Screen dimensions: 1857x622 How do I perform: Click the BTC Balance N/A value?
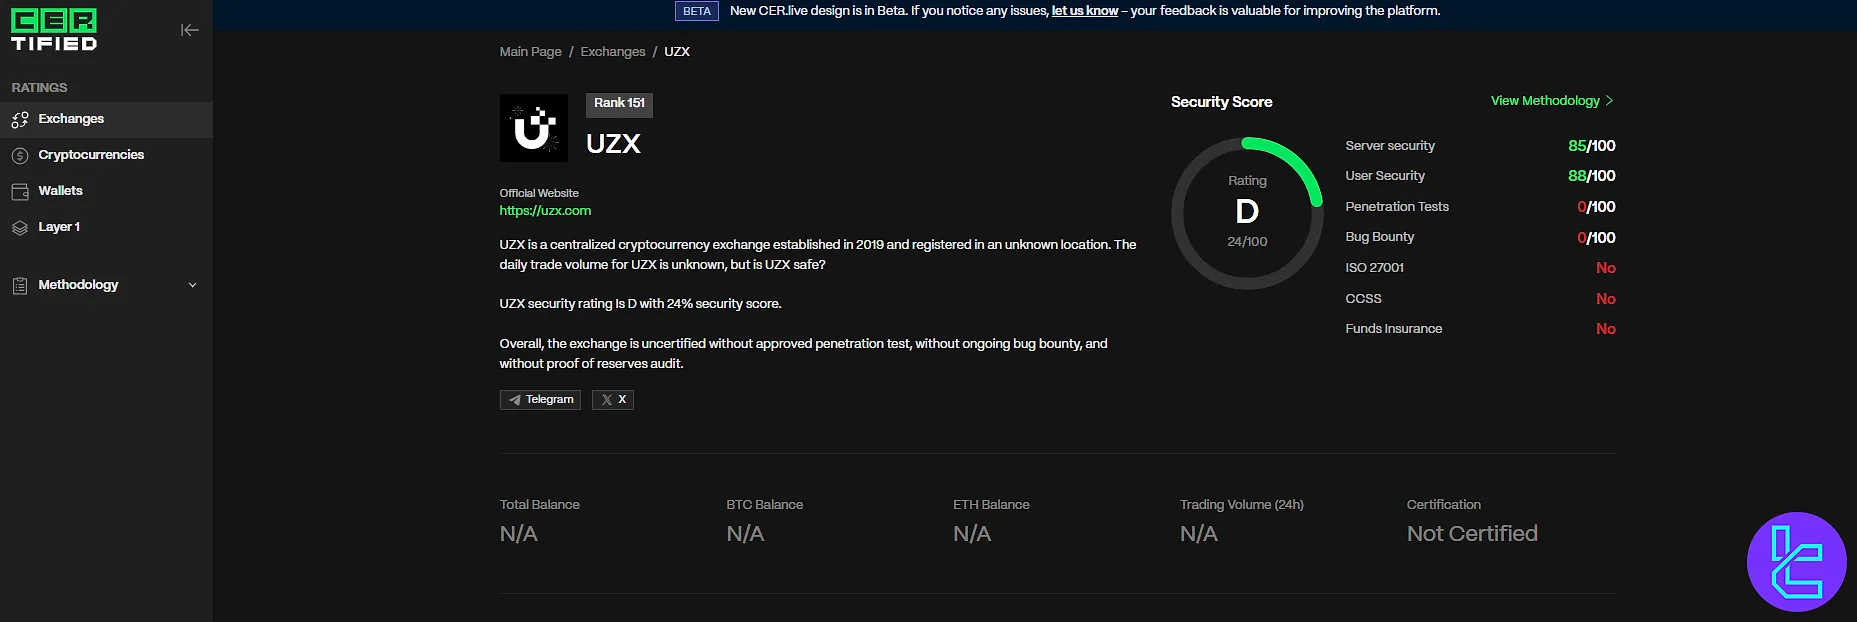[745, 534]
